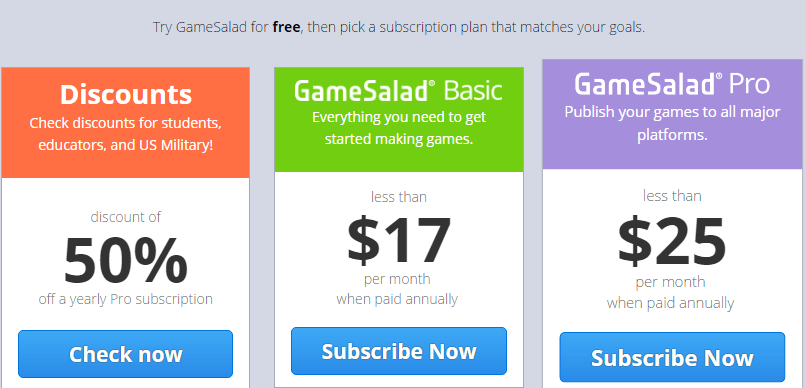Click the 50% discount figure
This screenshot has width=806, height=388.
tap(125, 261)
